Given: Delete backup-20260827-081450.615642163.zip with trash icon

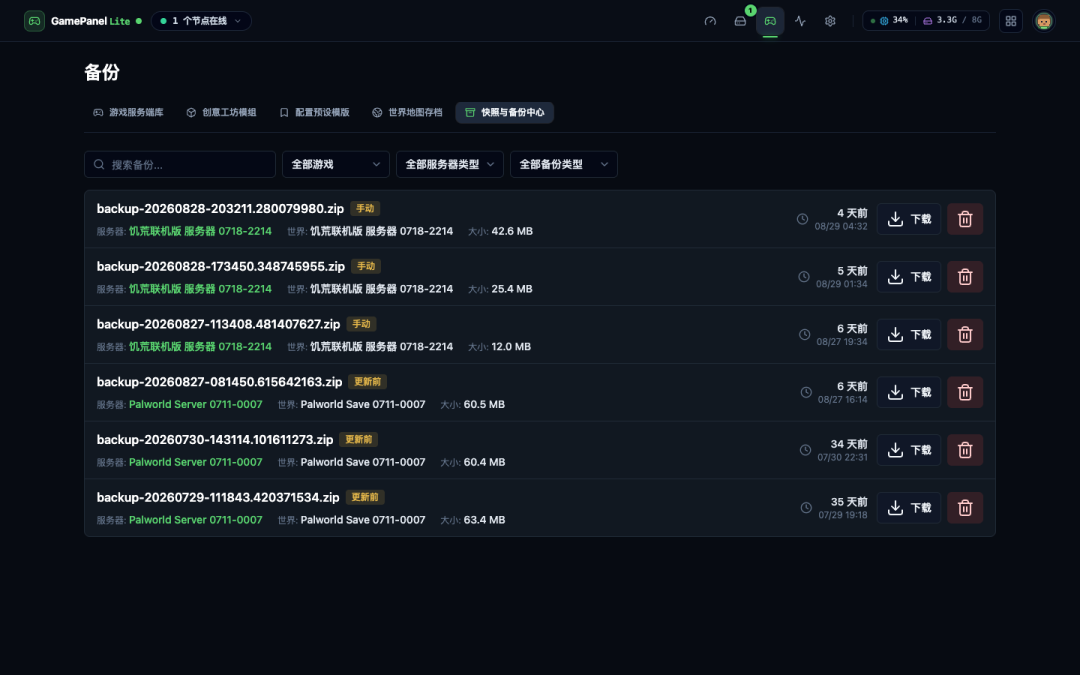Looking at the screenshot, I should [965, 393].
